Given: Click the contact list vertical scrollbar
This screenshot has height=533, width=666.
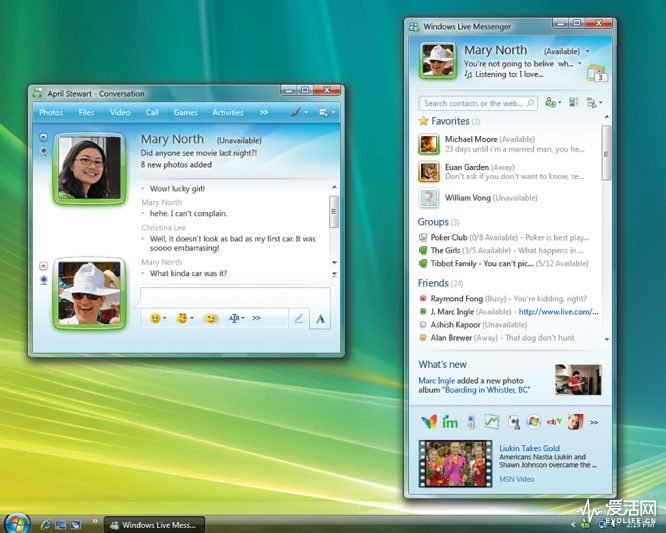Looking at the screenshot, I should coord(606,150).
